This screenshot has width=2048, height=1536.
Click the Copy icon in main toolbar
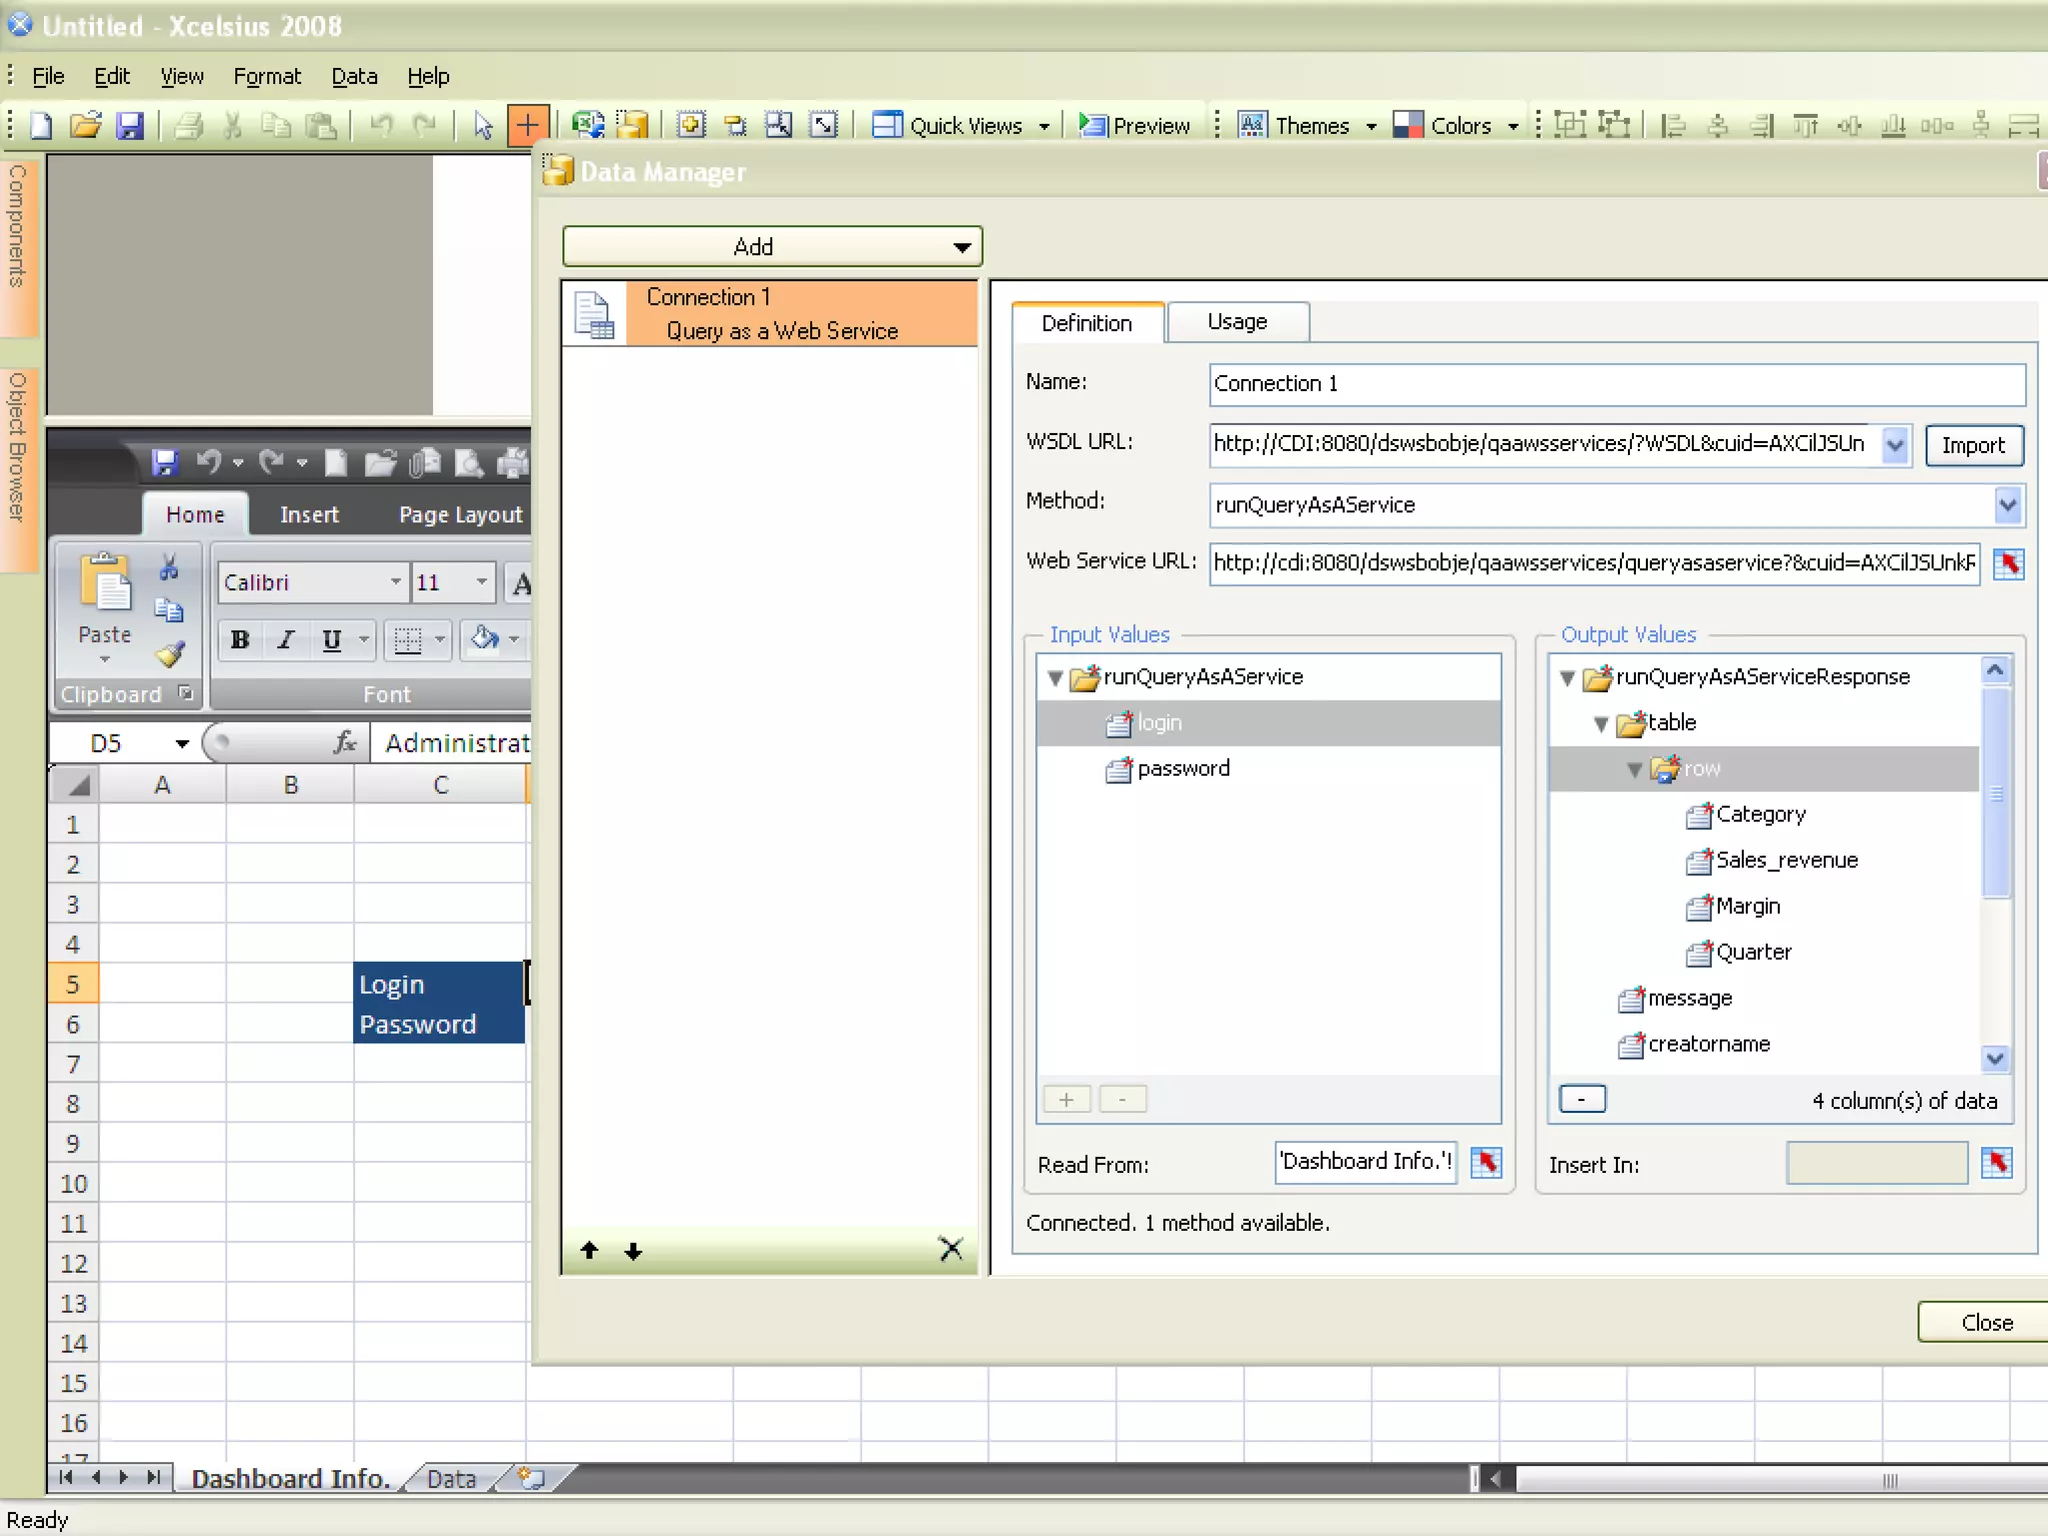click(275, 125)
